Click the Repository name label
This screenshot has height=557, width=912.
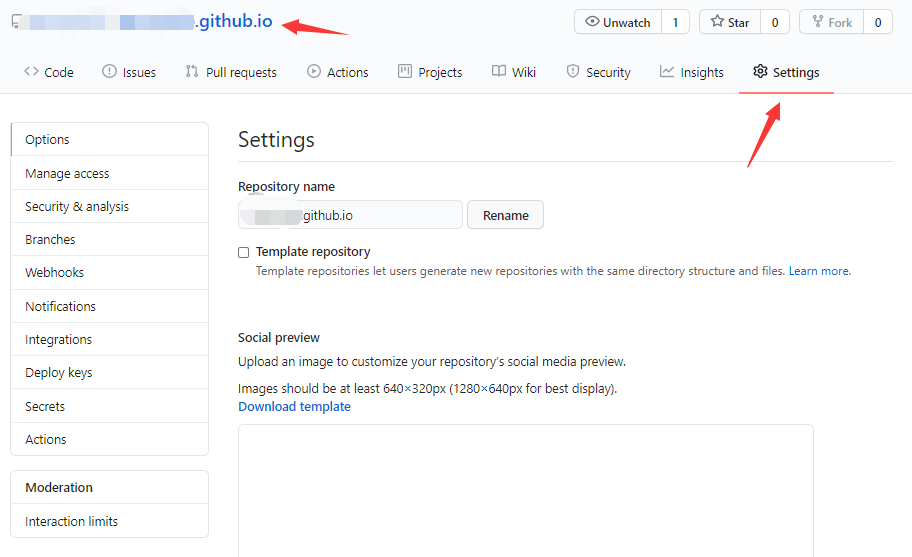click(x=286, y=187)
